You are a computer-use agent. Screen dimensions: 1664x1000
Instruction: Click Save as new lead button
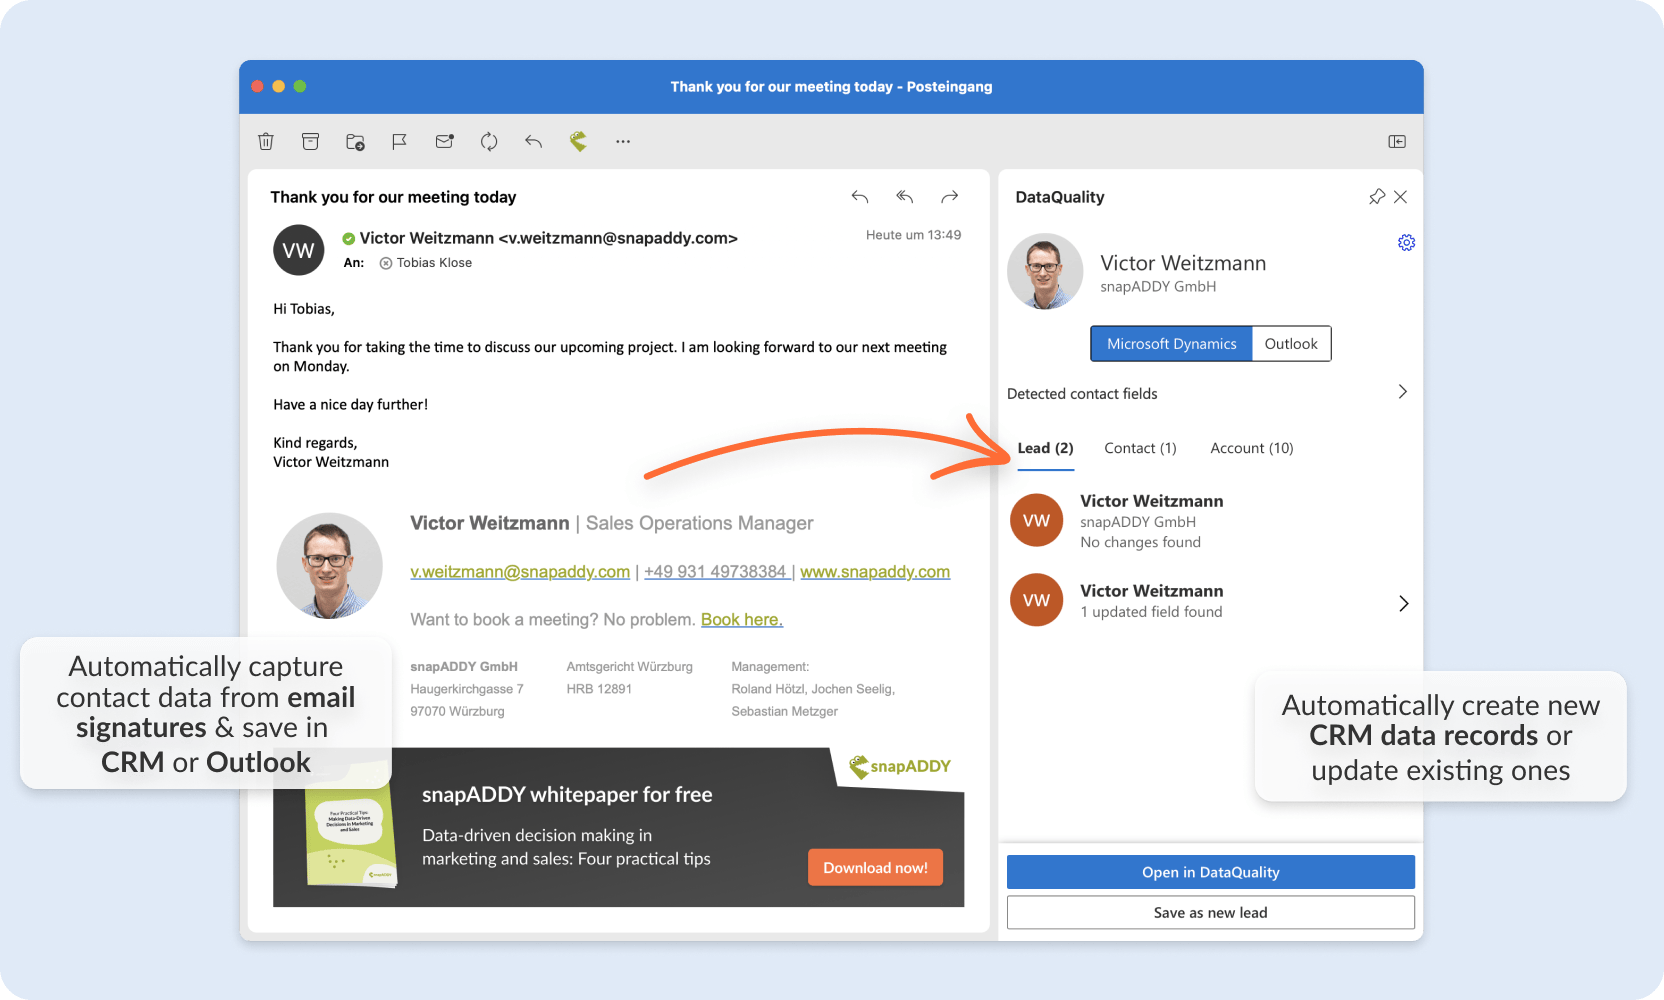[x=1210, y=912]
